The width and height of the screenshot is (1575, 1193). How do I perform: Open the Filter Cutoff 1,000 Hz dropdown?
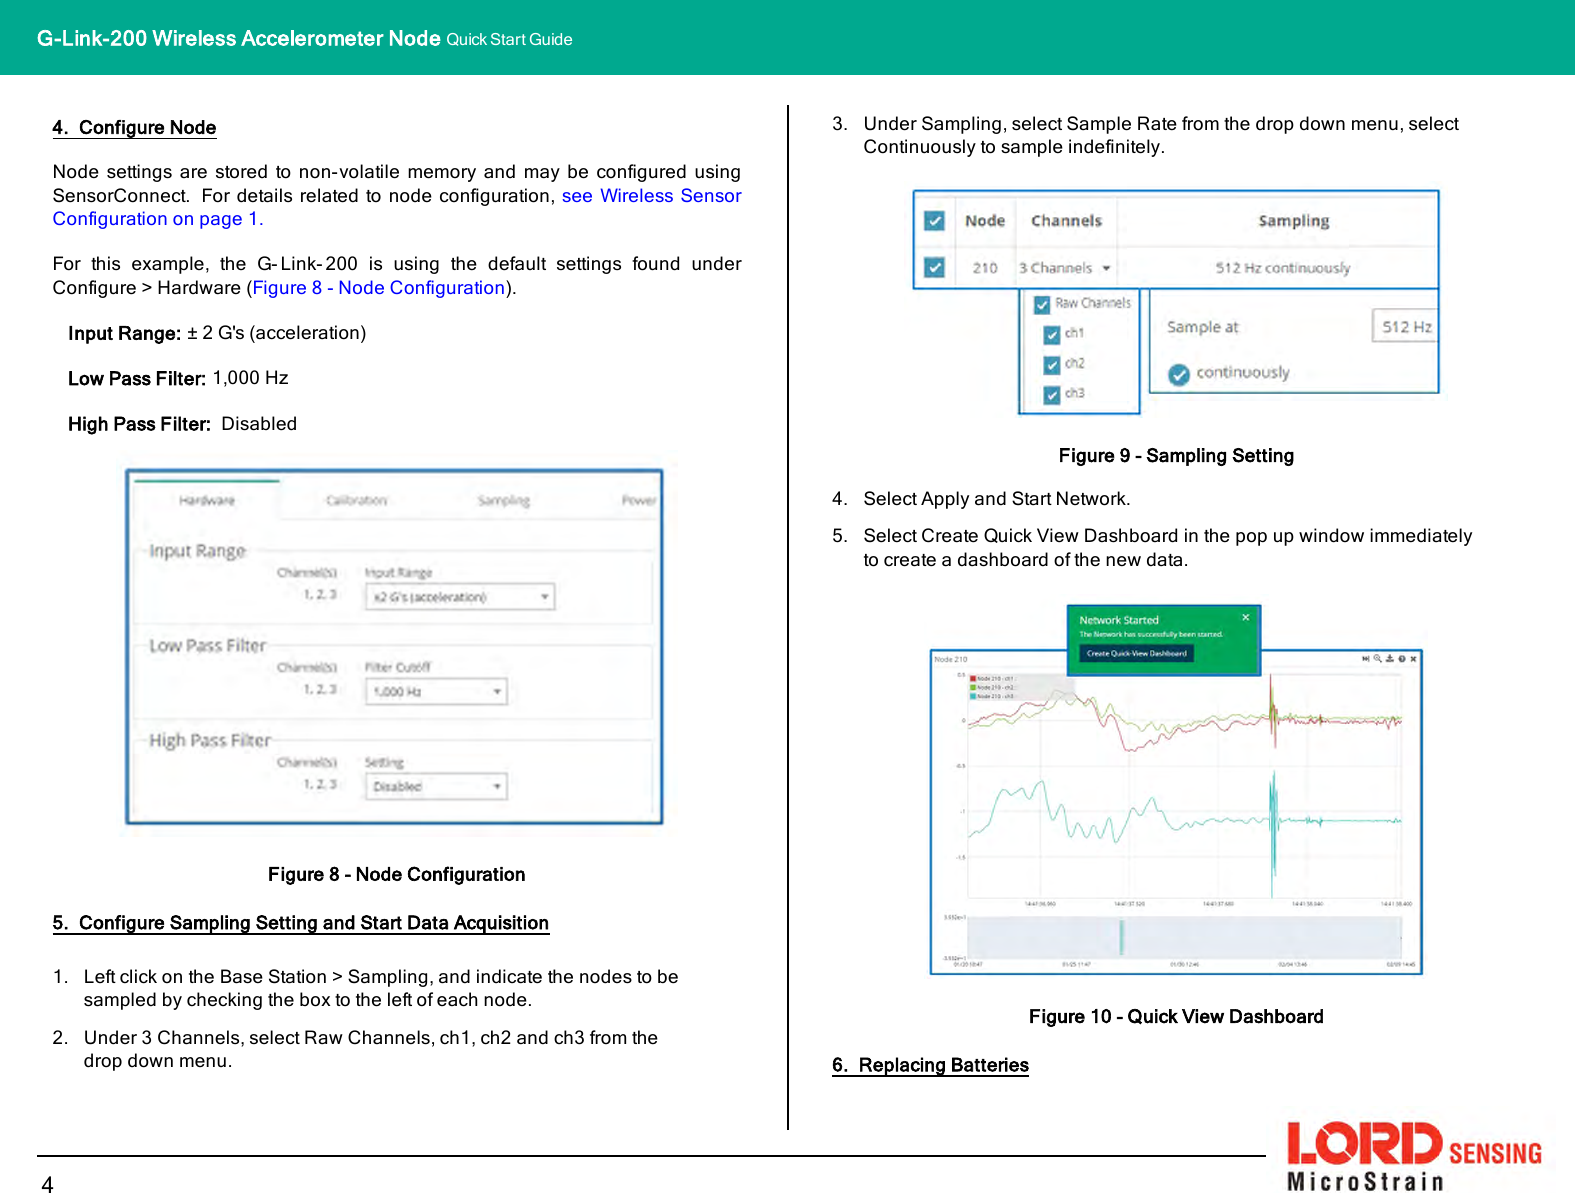[436, 692]
